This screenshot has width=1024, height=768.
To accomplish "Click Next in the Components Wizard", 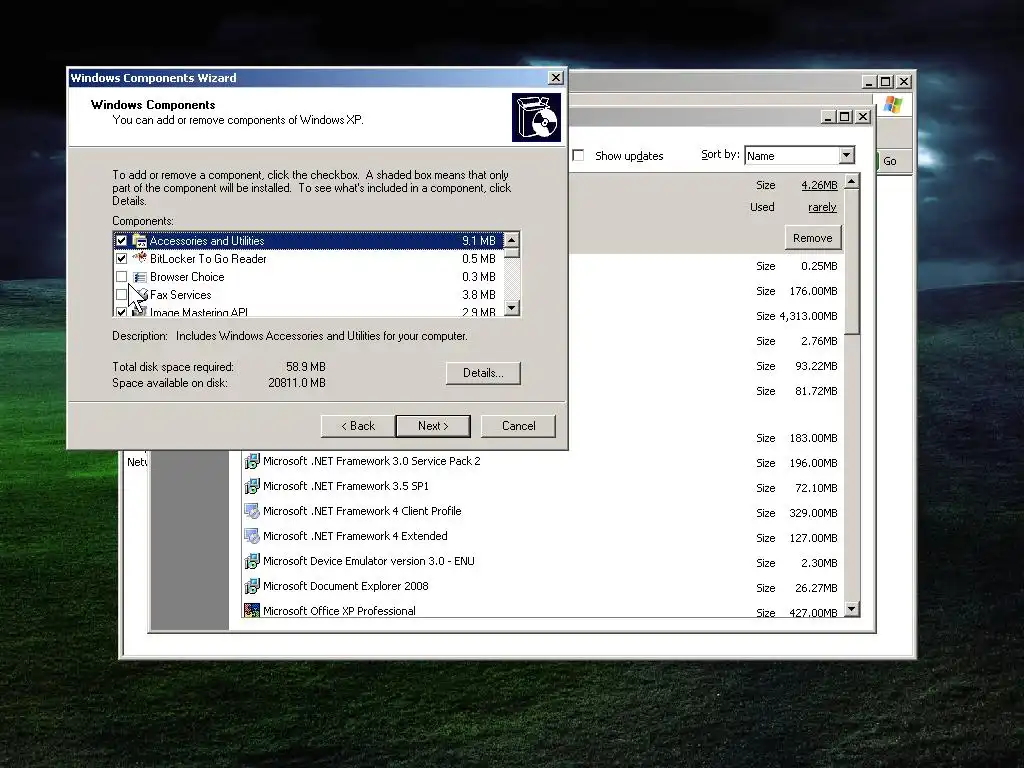I will point(433,426).
